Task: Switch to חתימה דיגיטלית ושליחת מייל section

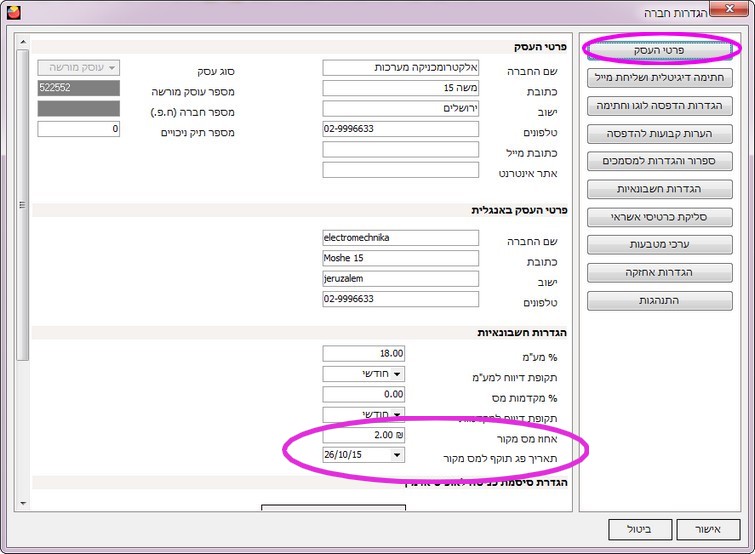Action: click(658, 77)
